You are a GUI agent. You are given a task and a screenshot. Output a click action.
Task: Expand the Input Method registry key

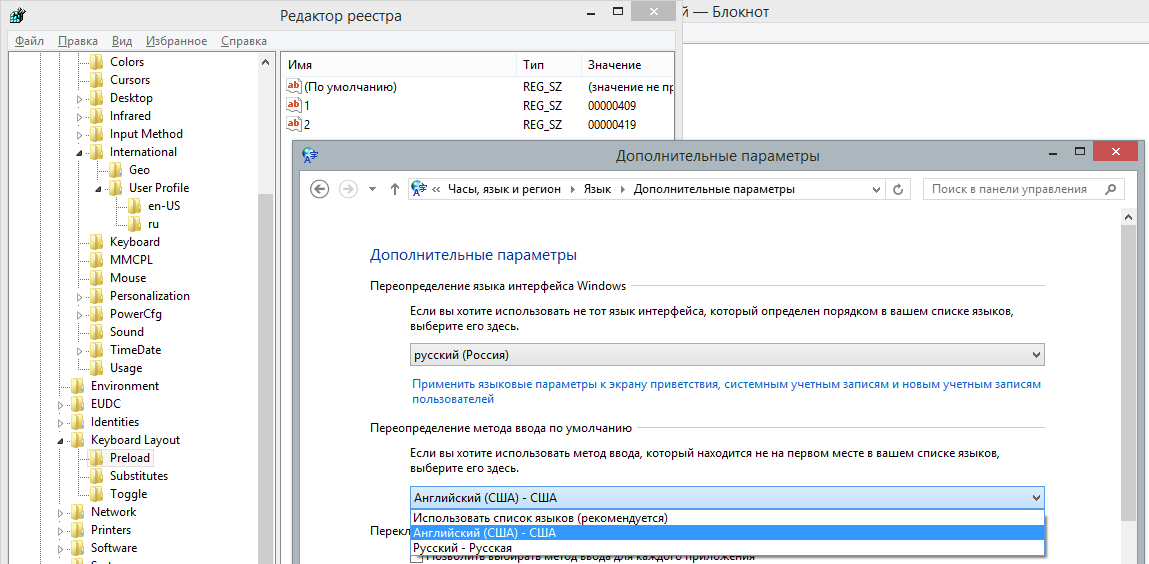click(x=81, y=134)
